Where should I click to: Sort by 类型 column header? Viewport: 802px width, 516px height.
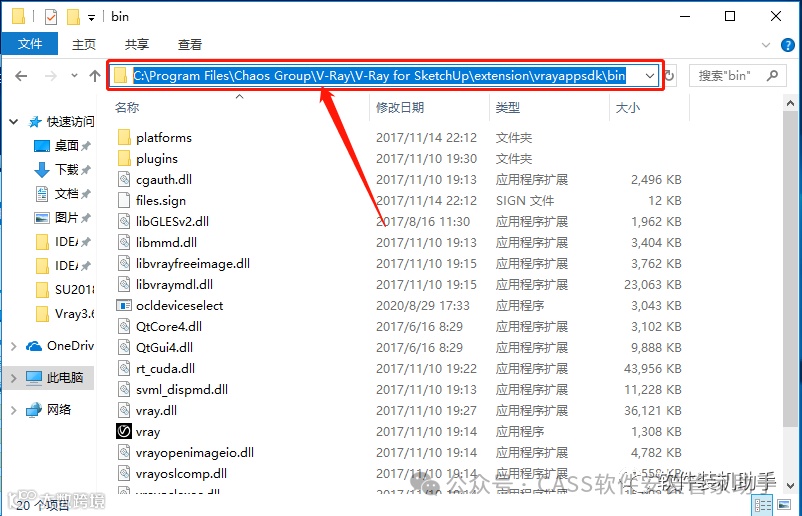tap(507, 107)
